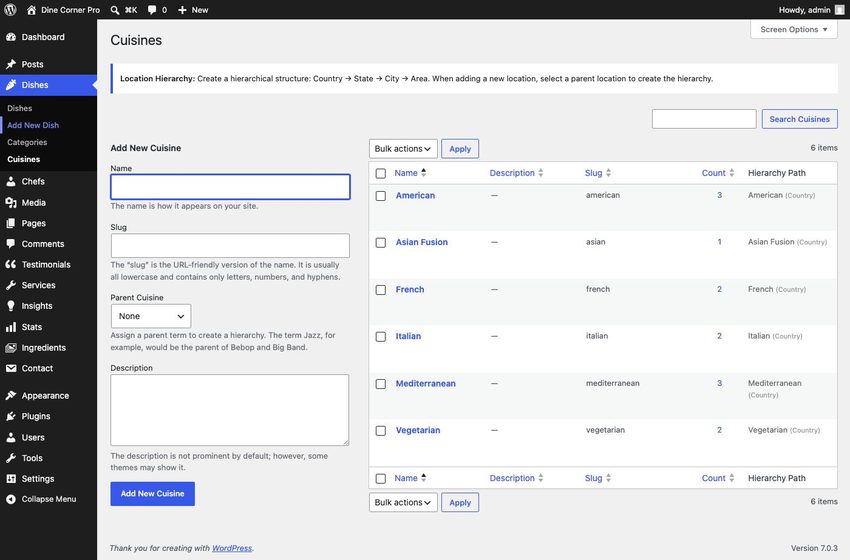The width and height of the screenshot is (850, 560).
Task: Click the home icon beside Dine Corner Pro
Action: pyautogui.click(x=31, y=10)
